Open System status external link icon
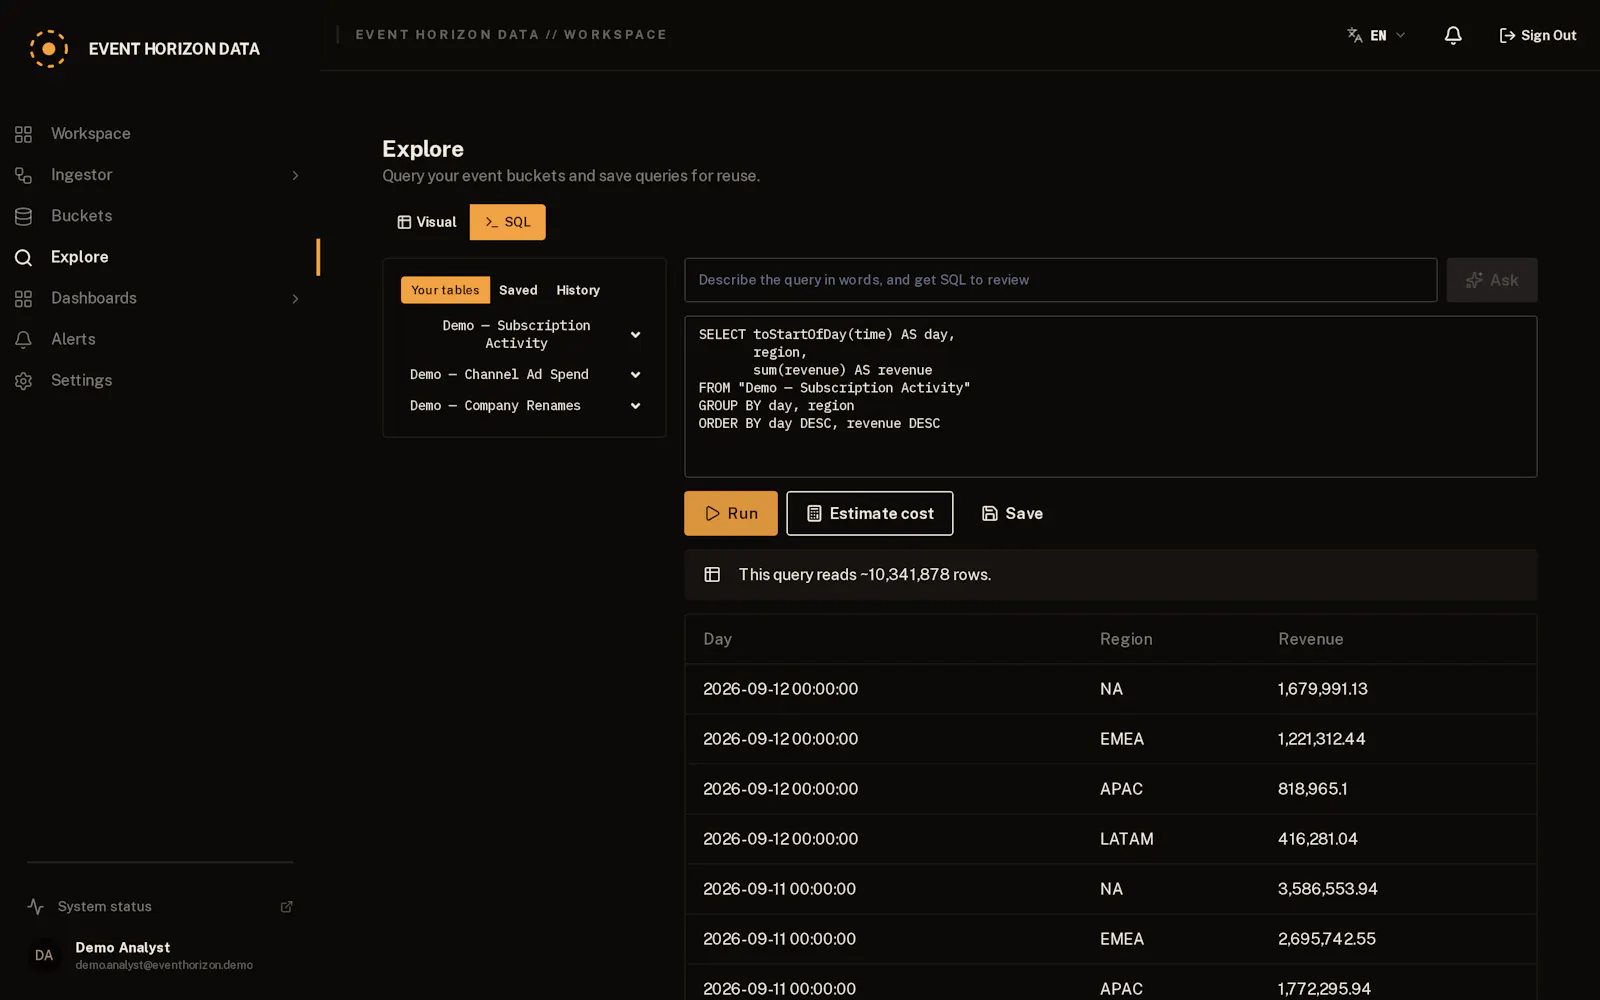1600x1000 pixels. 286,906
